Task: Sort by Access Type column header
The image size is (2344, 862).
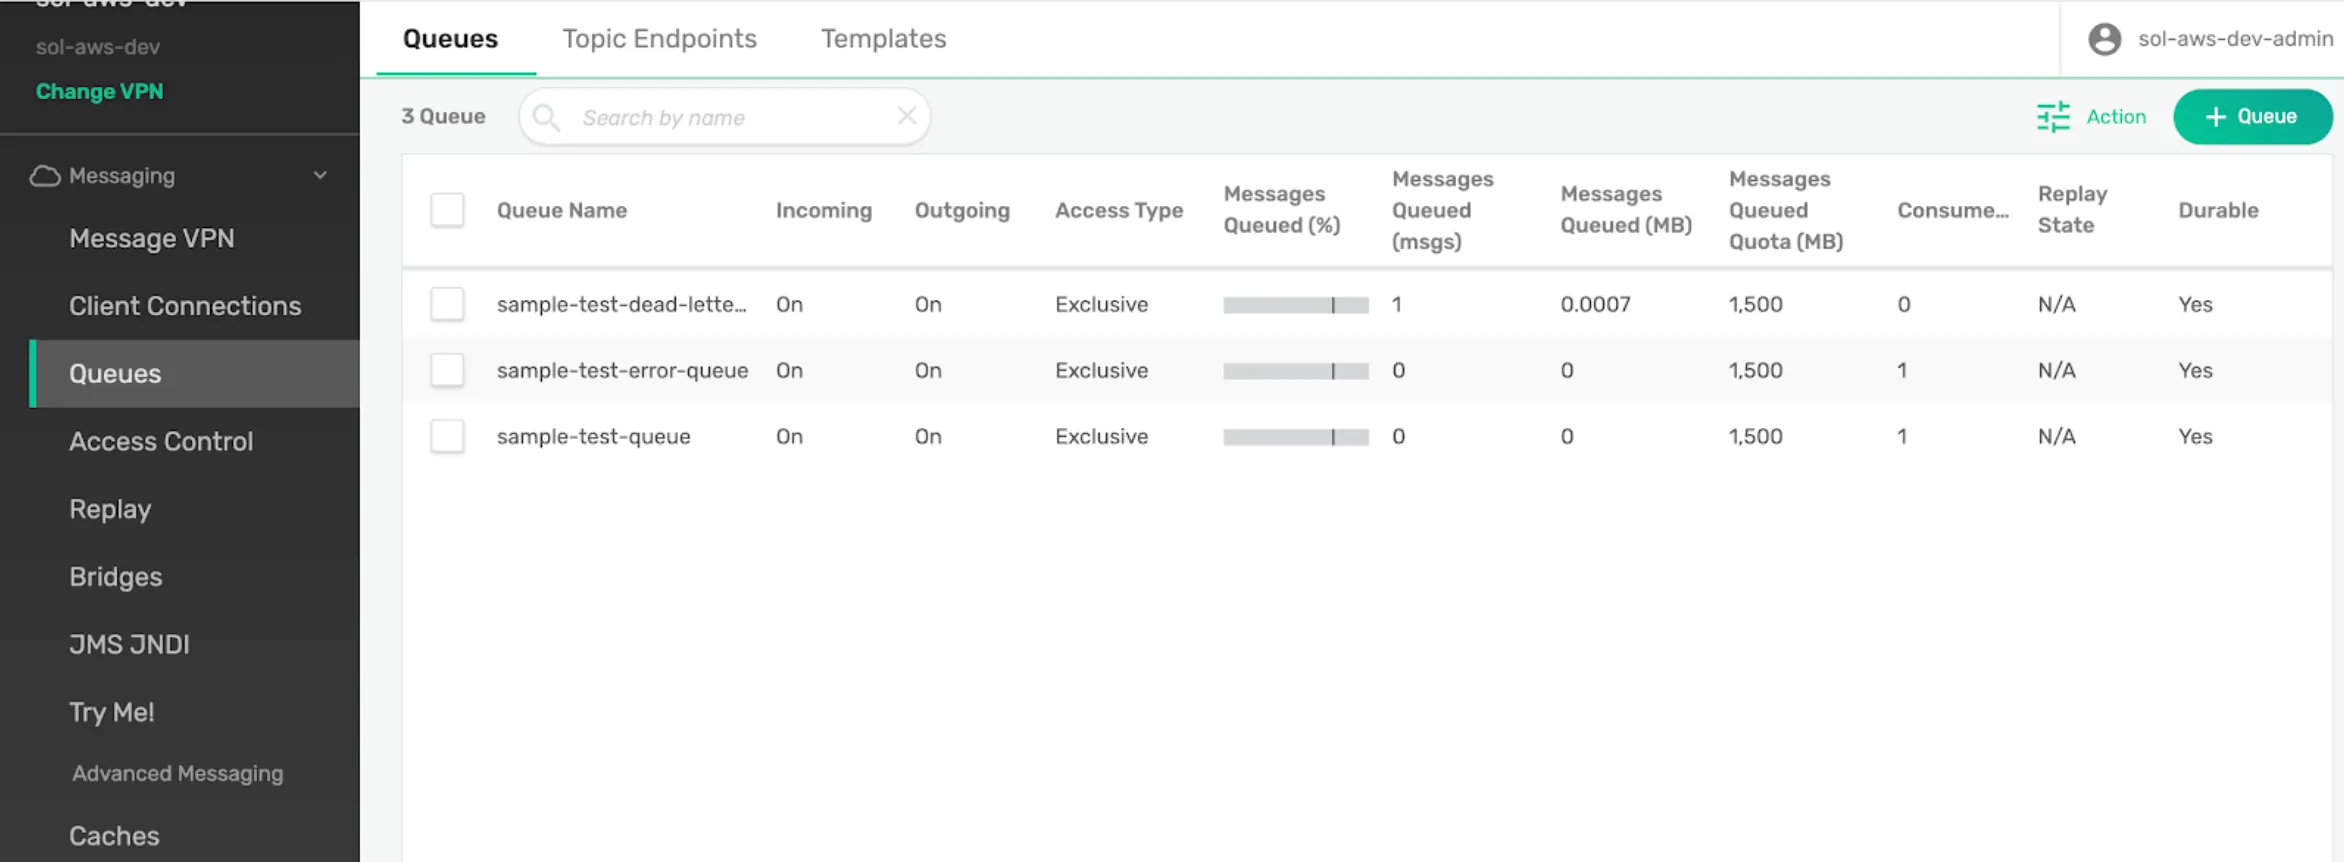Action: [1118, 210]
